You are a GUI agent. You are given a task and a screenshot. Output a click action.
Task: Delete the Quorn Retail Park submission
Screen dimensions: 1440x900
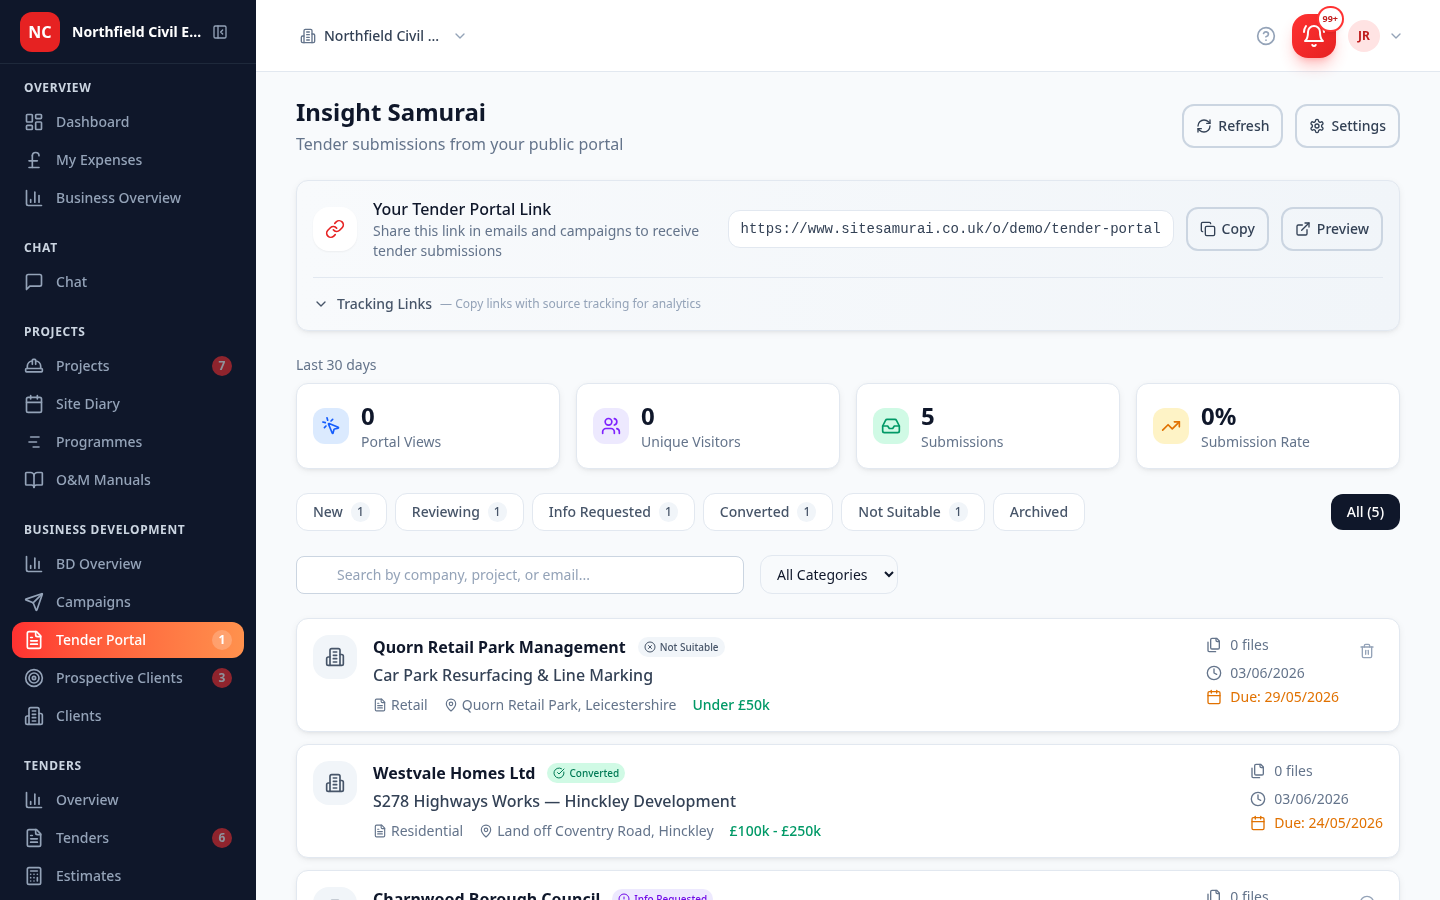[1367, 651]
